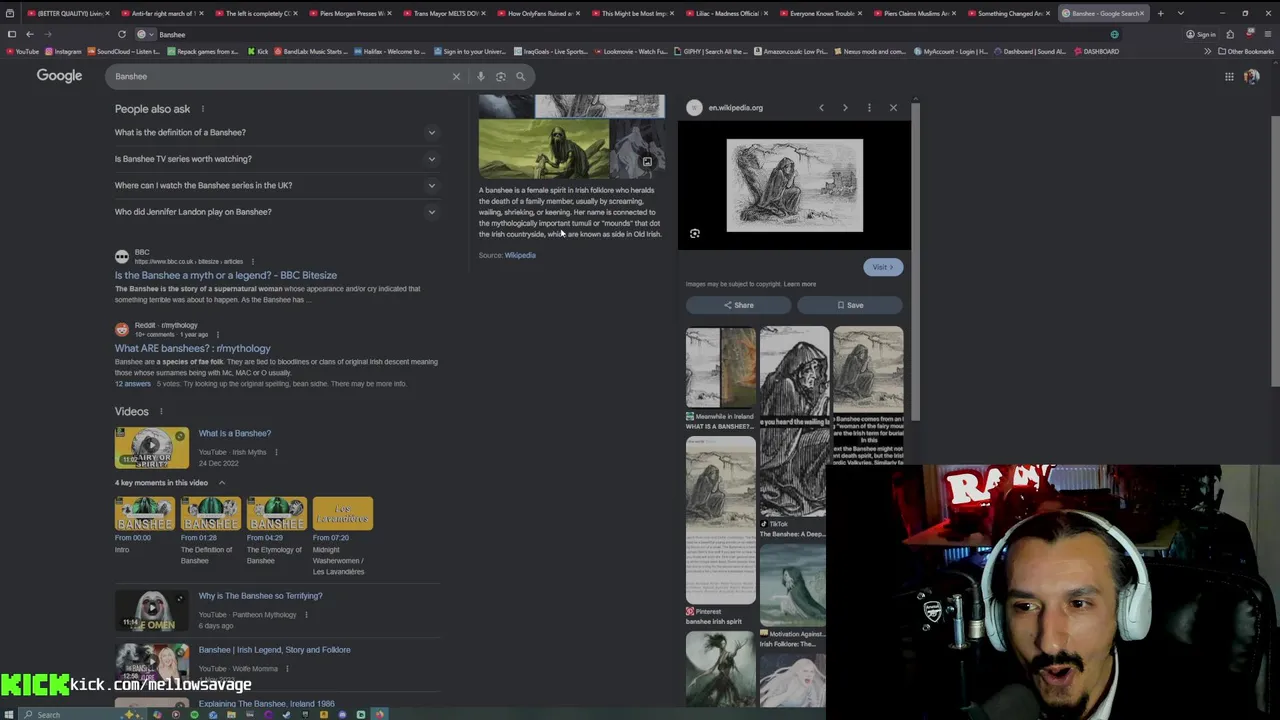This screenshot has width=1280, height=720.
Task: Open a new browser tab
Action: point(1160,13)
